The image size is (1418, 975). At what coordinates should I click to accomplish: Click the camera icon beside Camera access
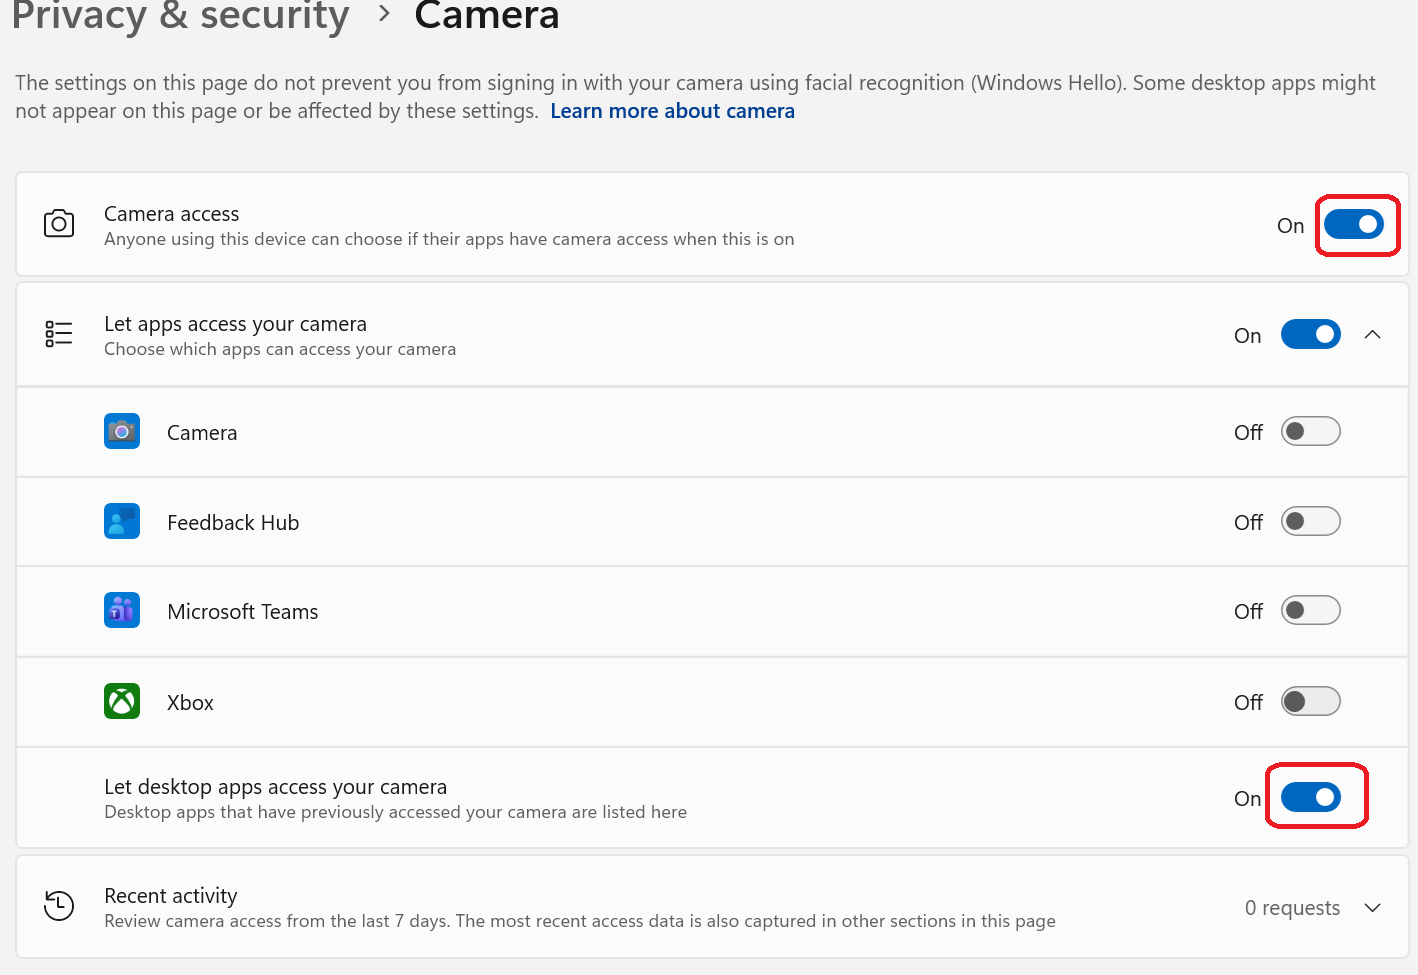59,223
